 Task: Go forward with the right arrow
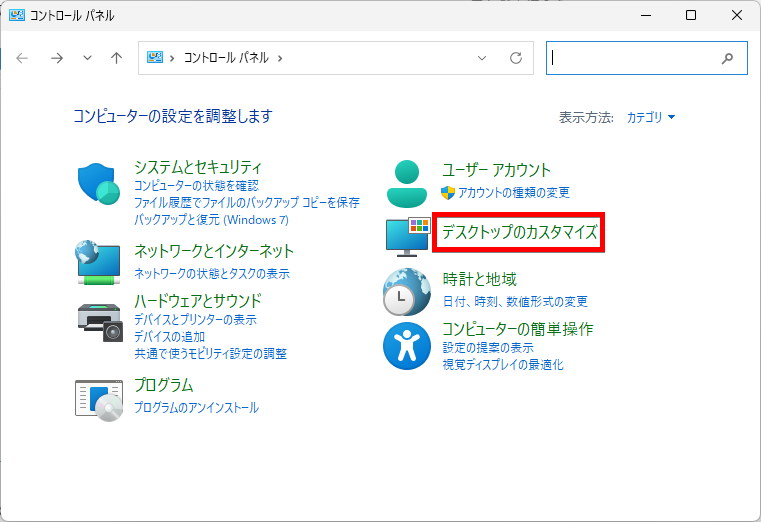click(x=57, y=58)
